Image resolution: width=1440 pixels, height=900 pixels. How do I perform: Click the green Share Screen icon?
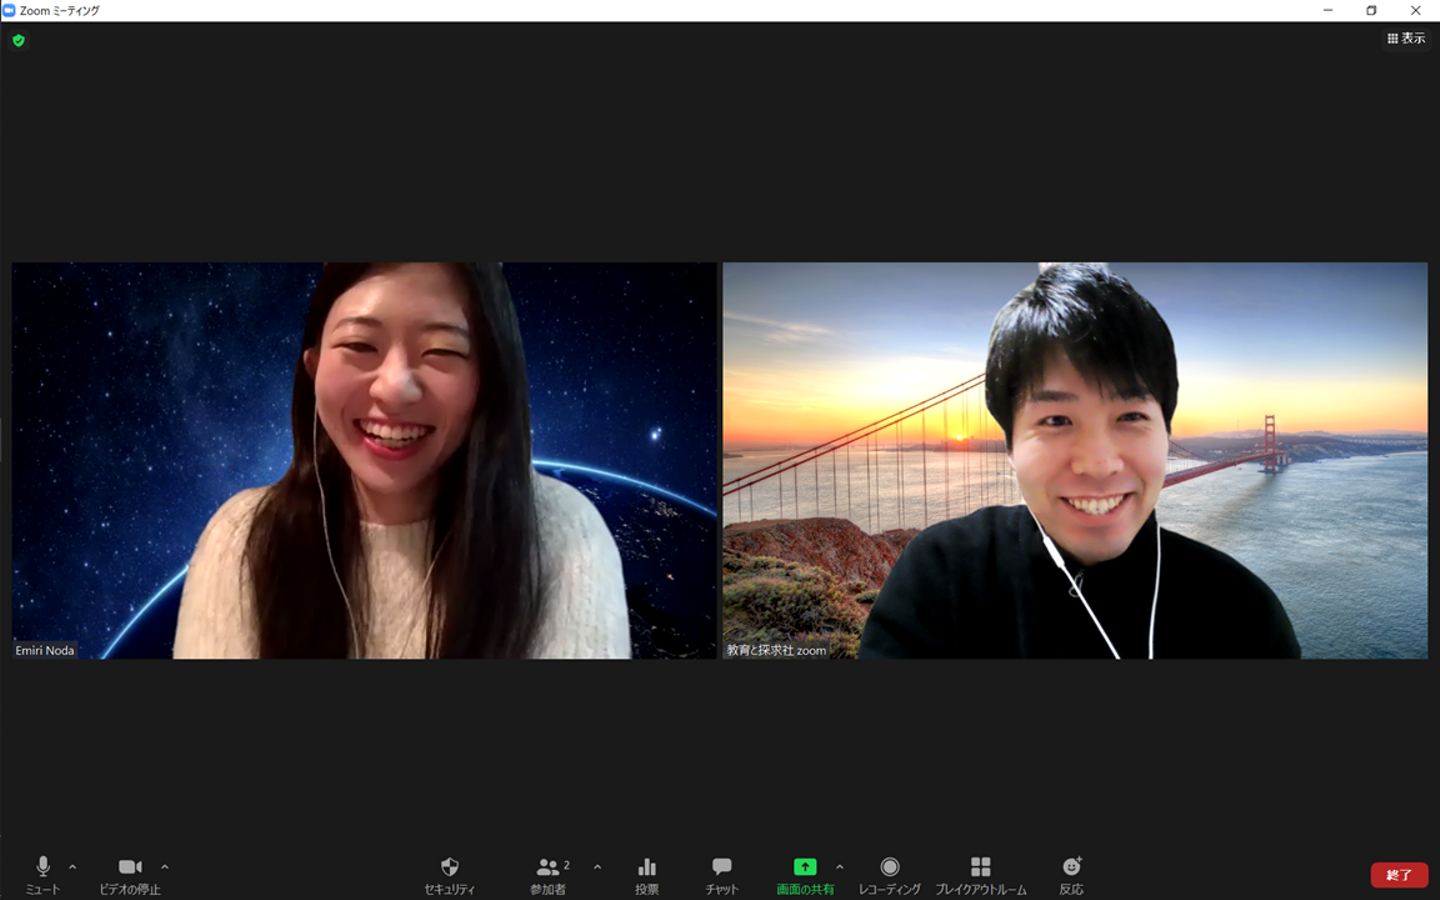805,867
